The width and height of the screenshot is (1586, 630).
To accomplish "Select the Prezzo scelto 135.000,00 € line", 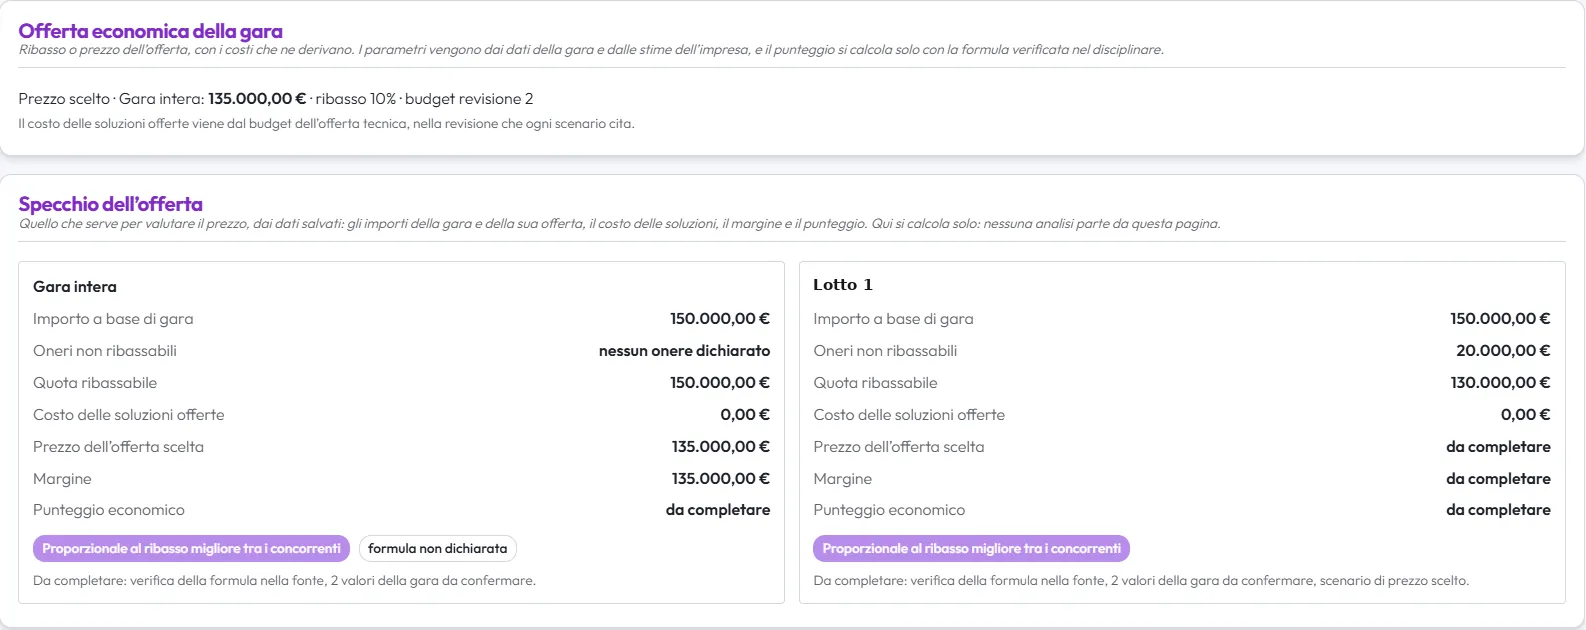I will [x=276, y=99].
